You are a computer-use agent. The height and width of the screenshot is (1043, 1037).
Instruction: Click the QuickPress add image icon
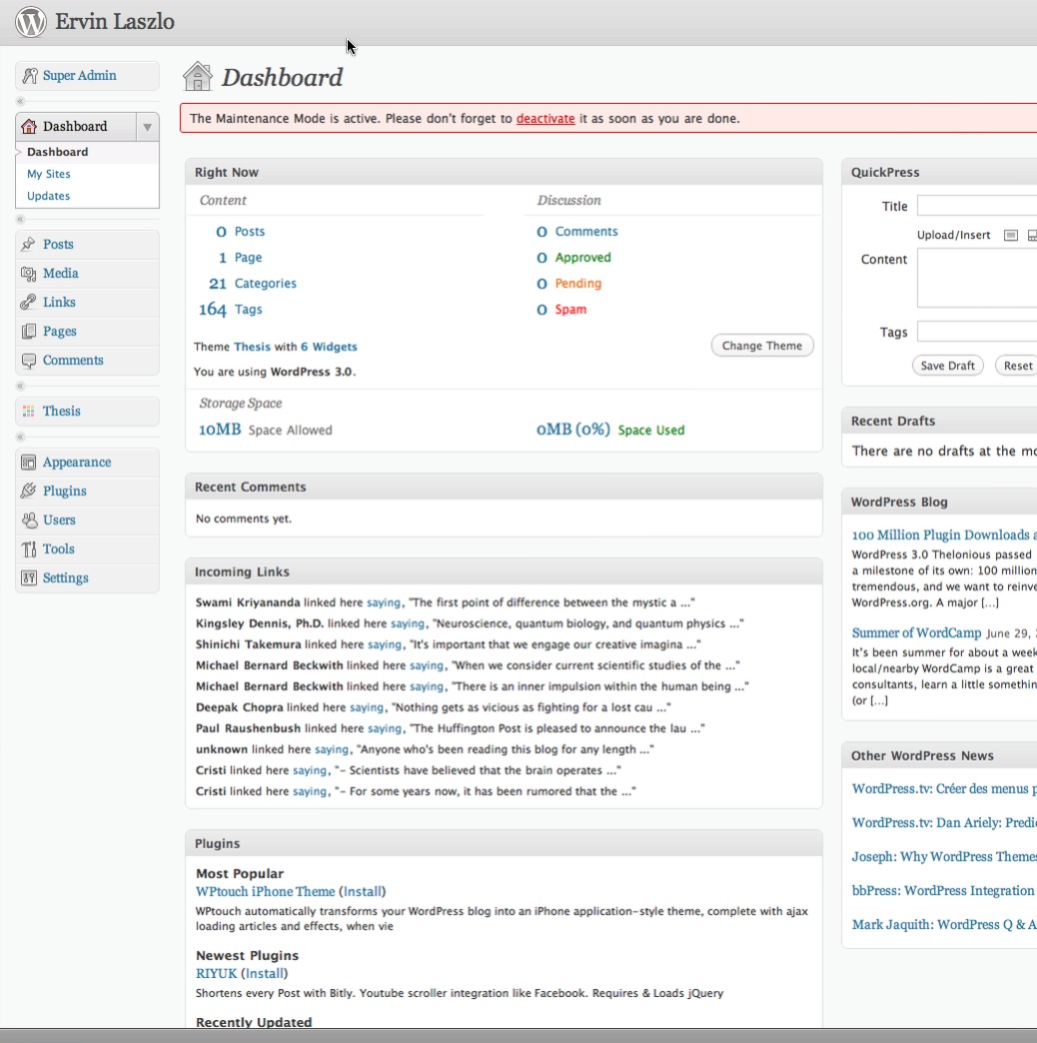pos(1010,235)
